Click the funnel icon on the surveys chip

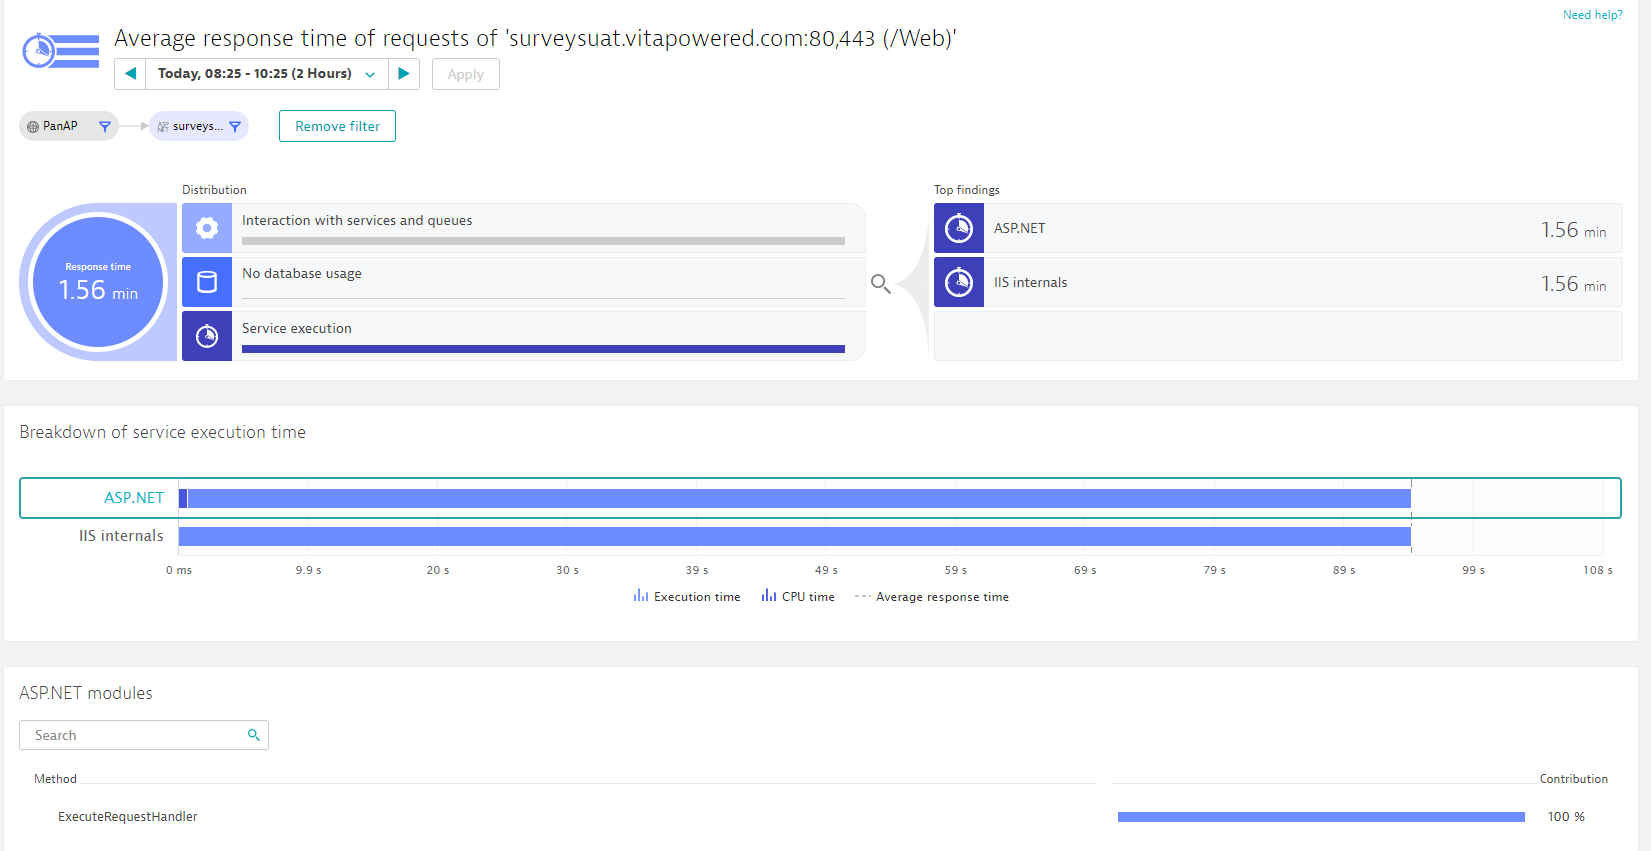point(235,126)
